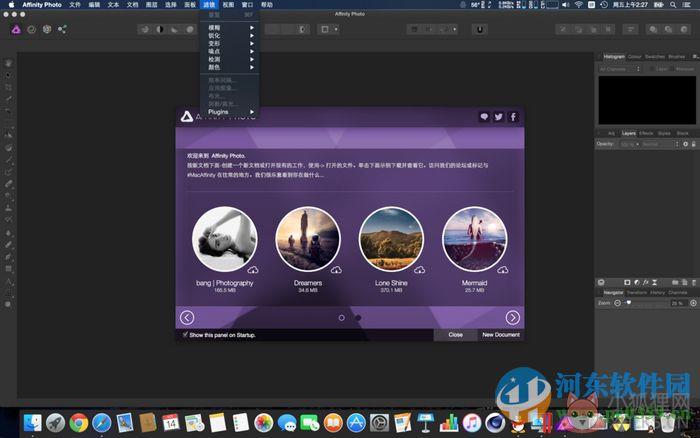Open App Store from the dock
This screenshot has width=700, height=438.
point(356,423)
